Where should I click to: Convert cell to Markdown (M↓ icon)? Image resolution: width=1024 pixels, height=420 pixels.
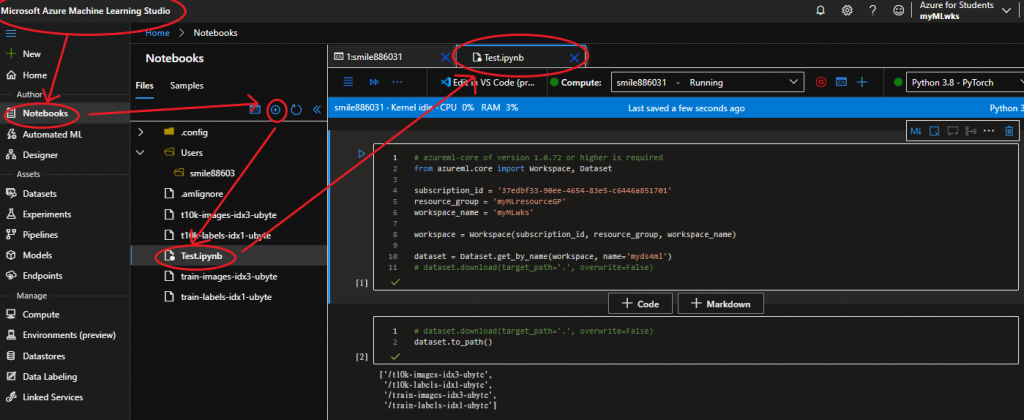916,131
